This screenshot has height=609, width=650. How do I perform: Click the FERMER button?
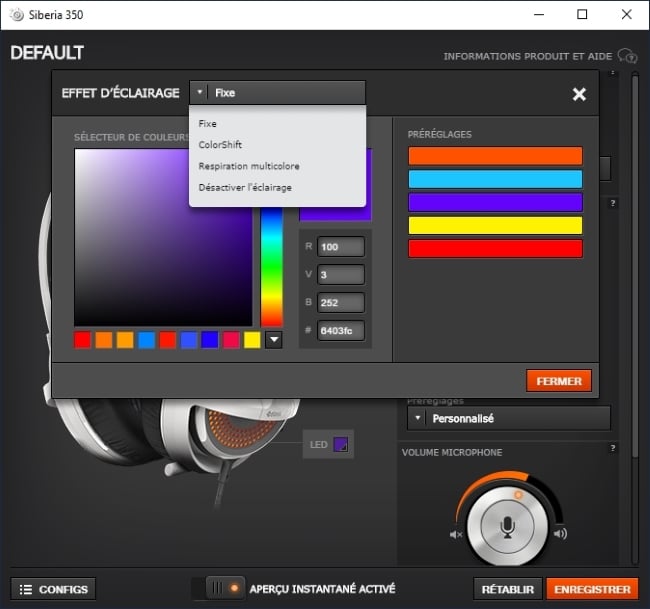559,381
